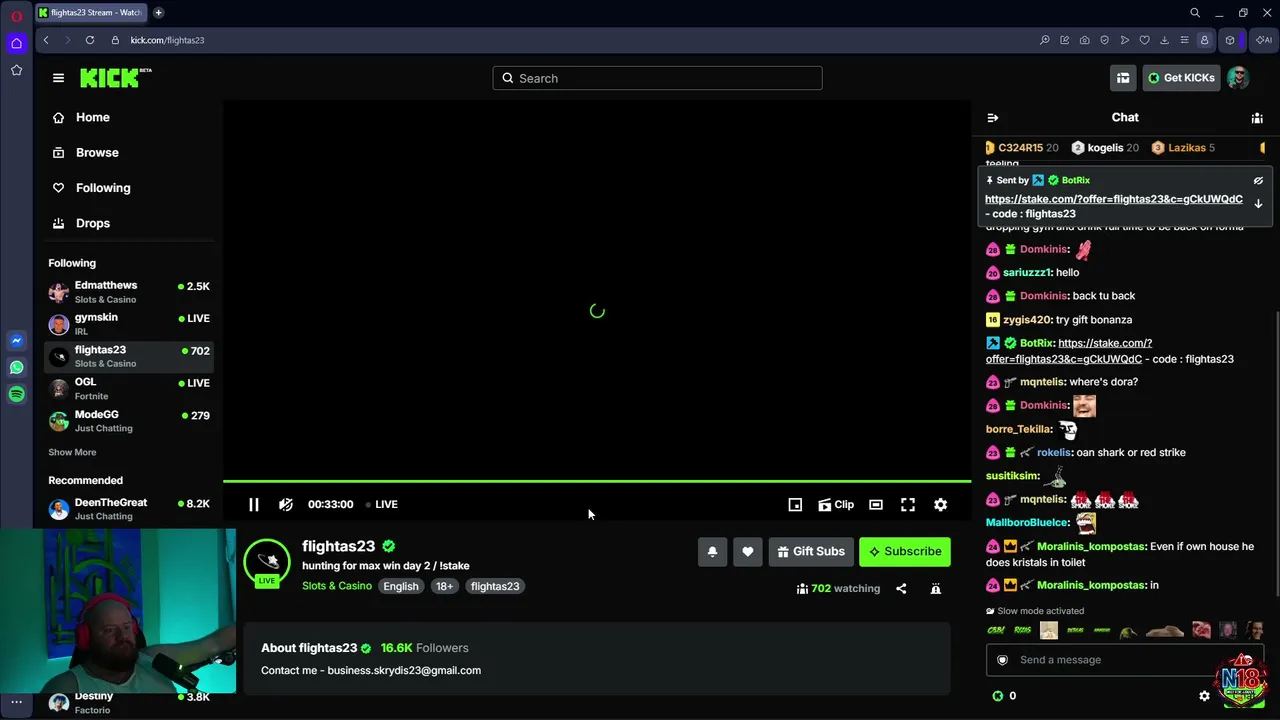Search tabs with magnifier icon

[1195, 13]
